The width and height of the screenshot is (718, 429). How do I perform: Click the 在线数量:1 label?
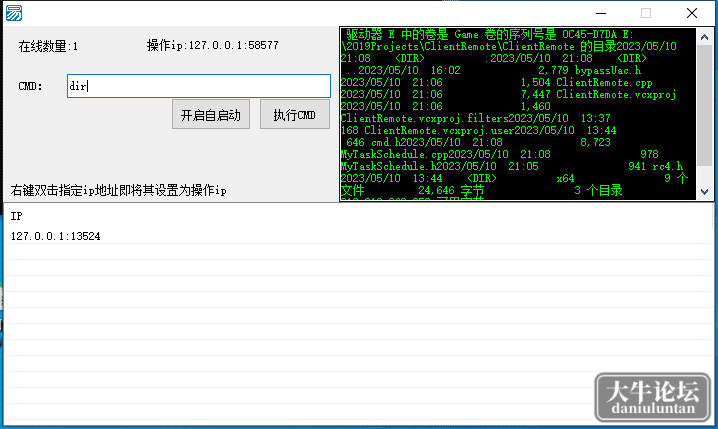tap(48, 46)
